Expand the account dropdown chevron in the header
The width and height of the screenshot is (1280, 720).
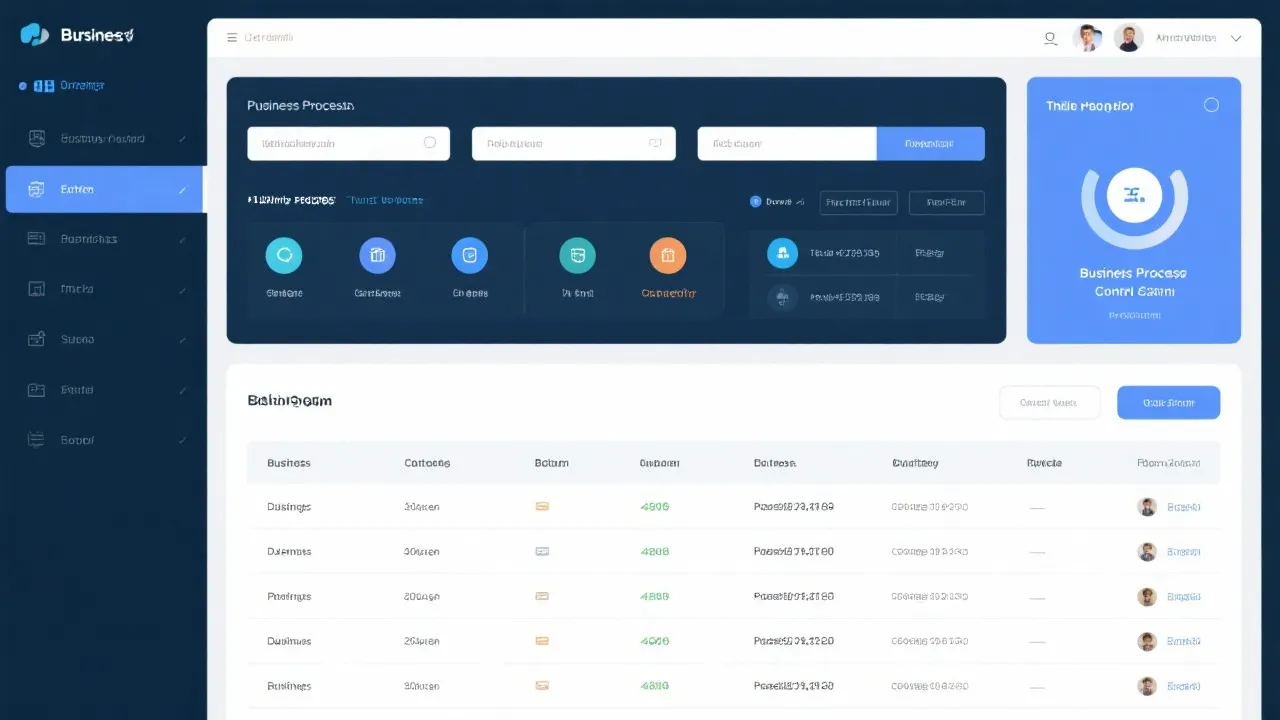tap(1236, 38)
